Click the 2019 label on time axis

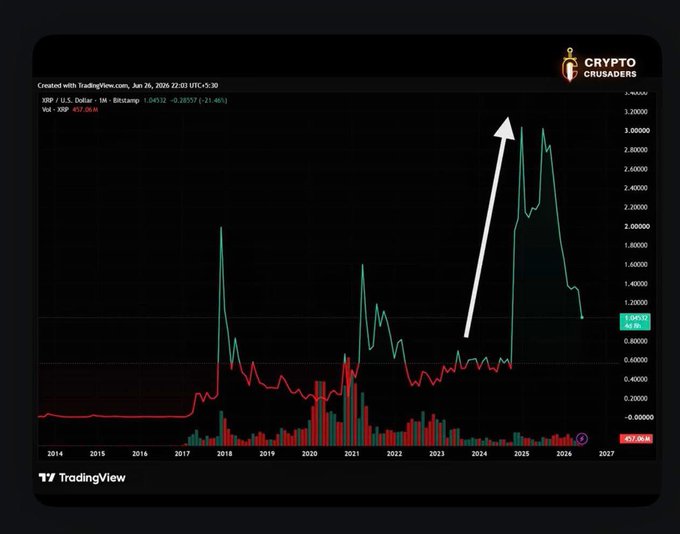tap(267, 454)
